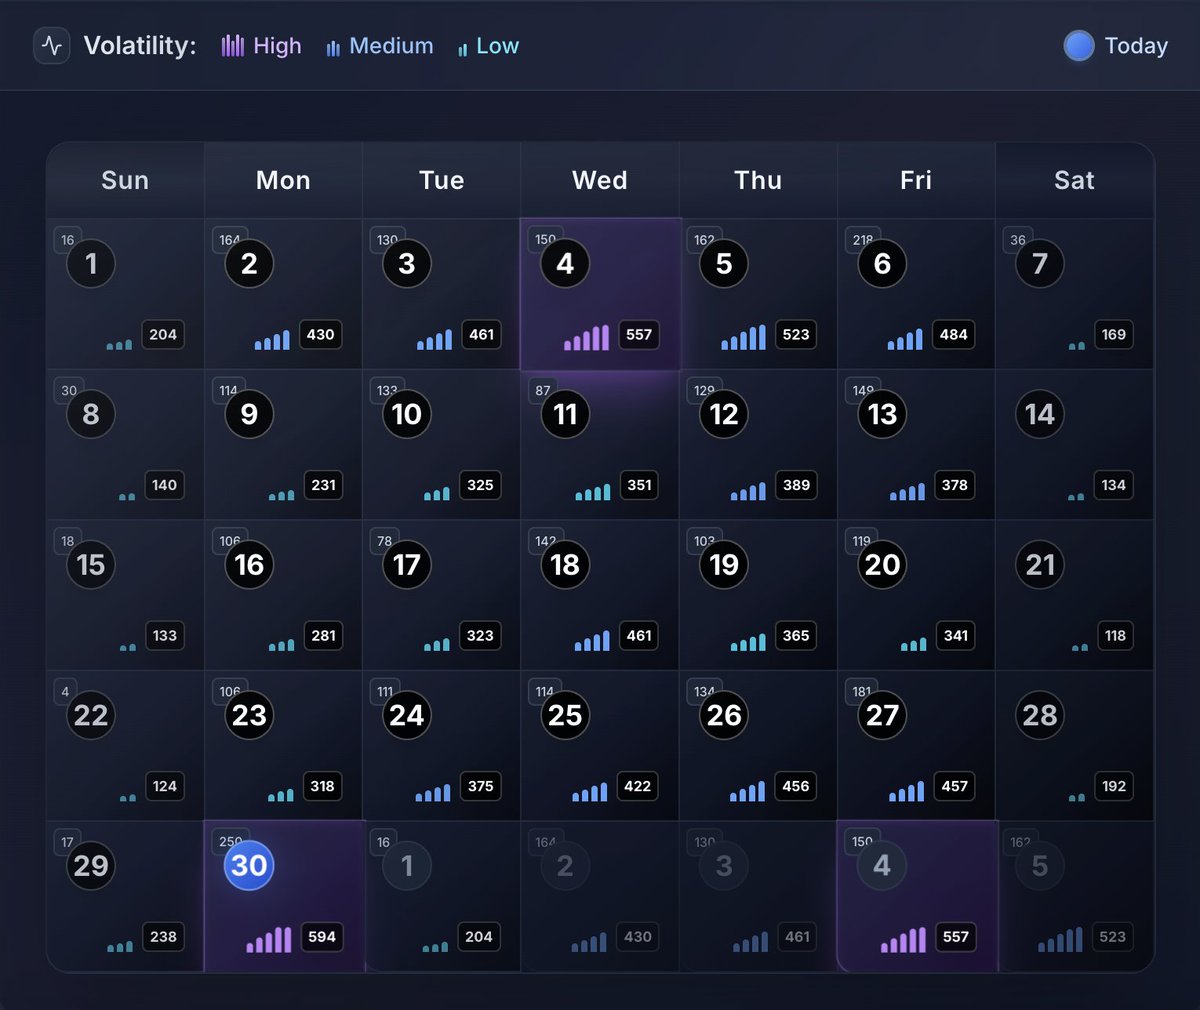Viewport: 1200px width, 1010px height.
Task: Click the 457 value badge
Action: (955, 786)
